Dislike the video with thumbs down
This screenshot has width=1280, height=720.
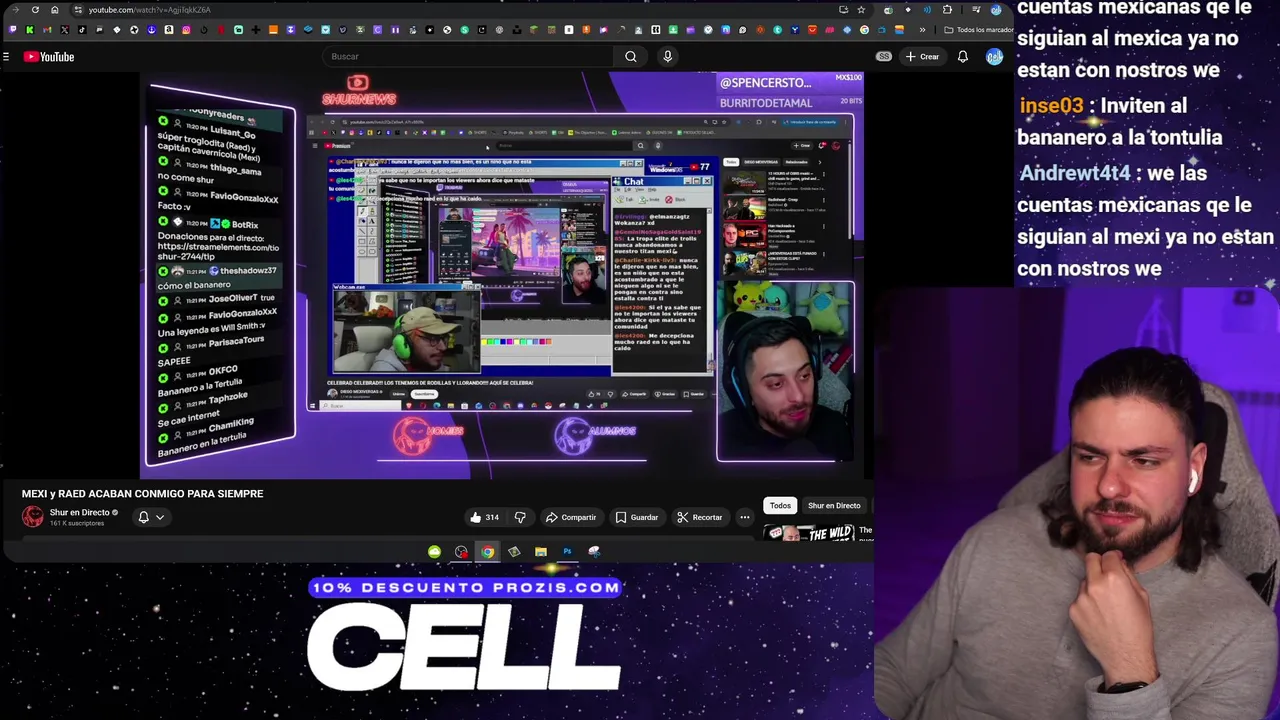[520, 517]
